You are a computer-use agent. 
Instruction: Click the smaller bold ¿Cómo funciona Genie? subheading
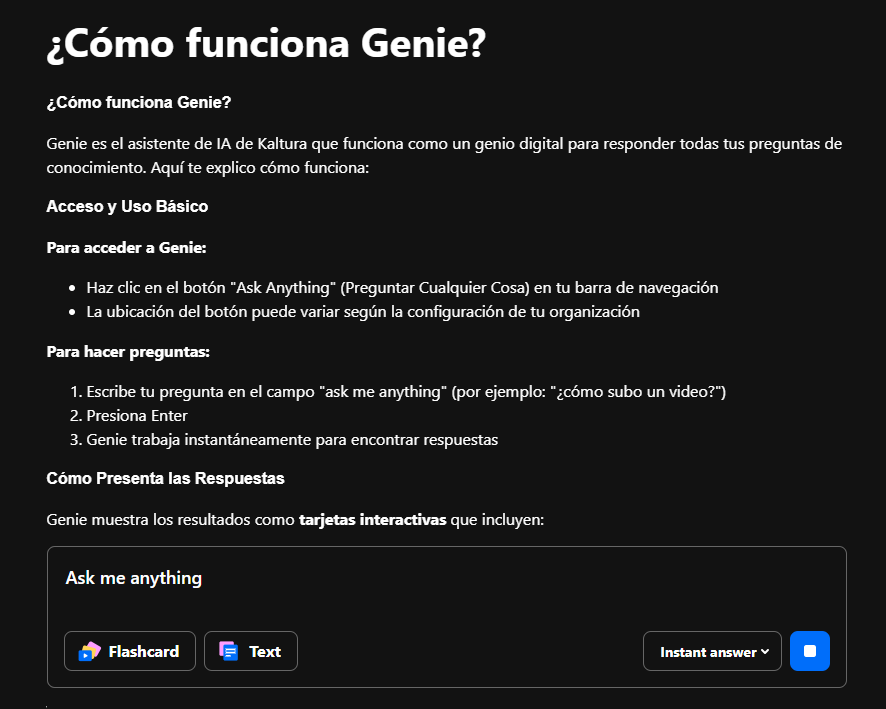[138, 102]
